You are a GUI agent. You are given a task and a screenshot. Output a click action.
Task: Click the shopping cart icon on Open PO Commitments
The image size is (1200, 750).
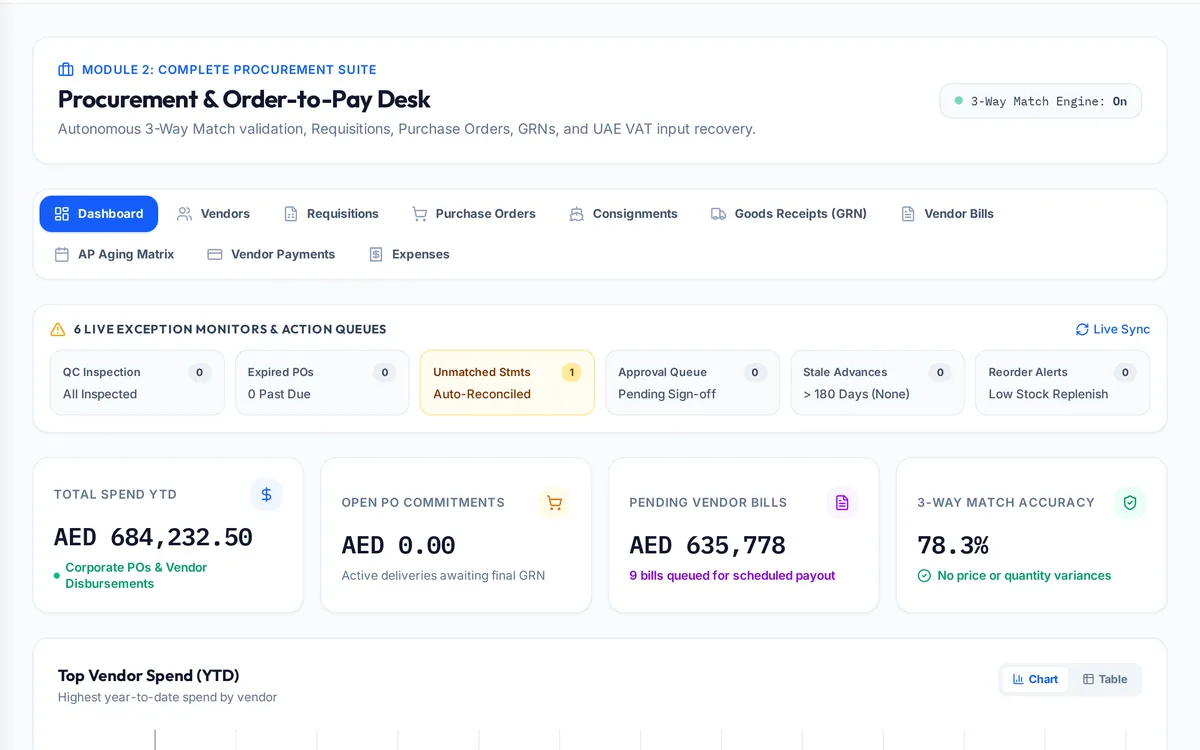554,502
